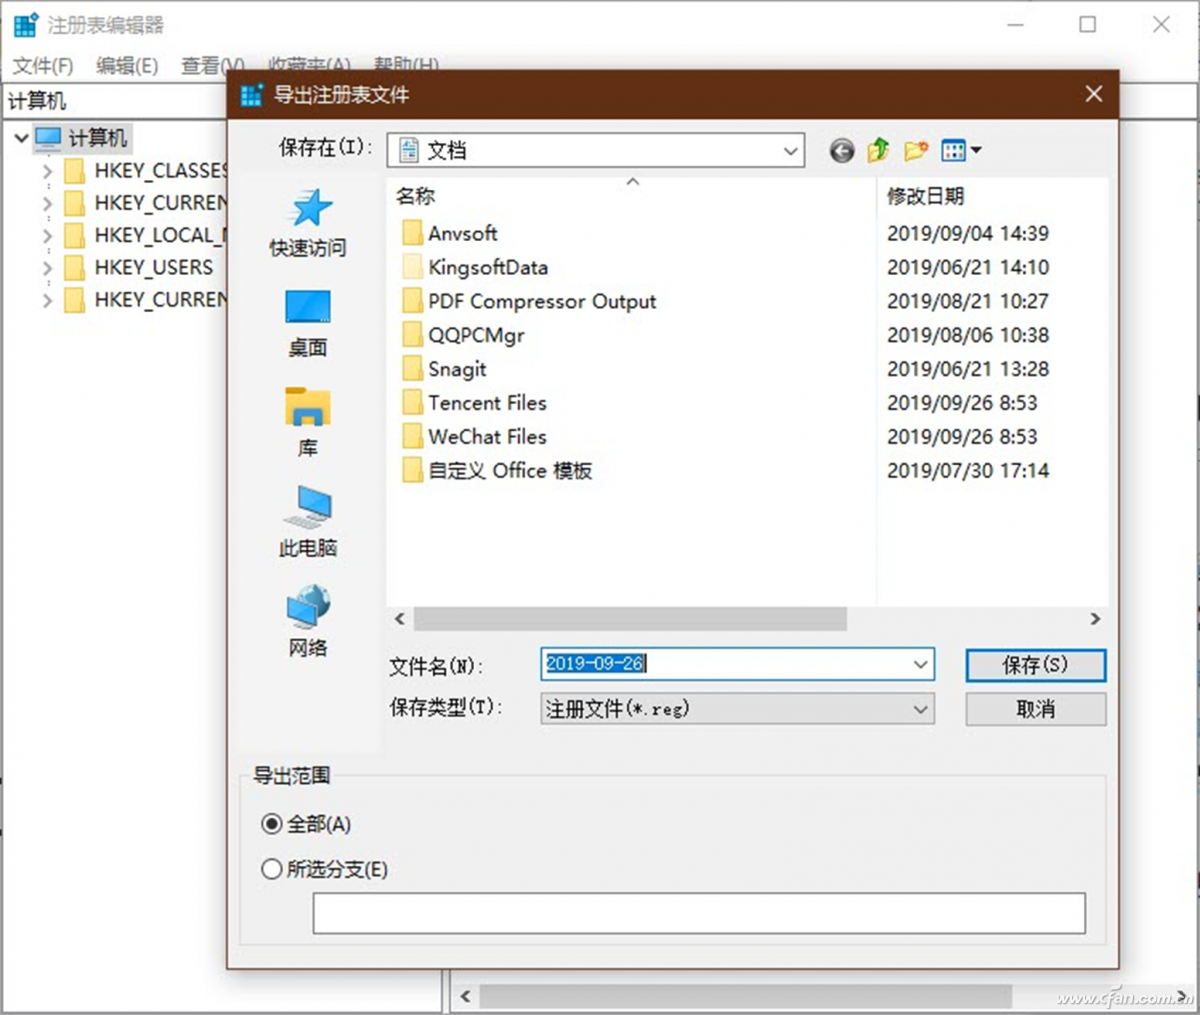Click the Registry Editor title bar icon
Screen dimensions: 1200x1015
pos(26,25)
